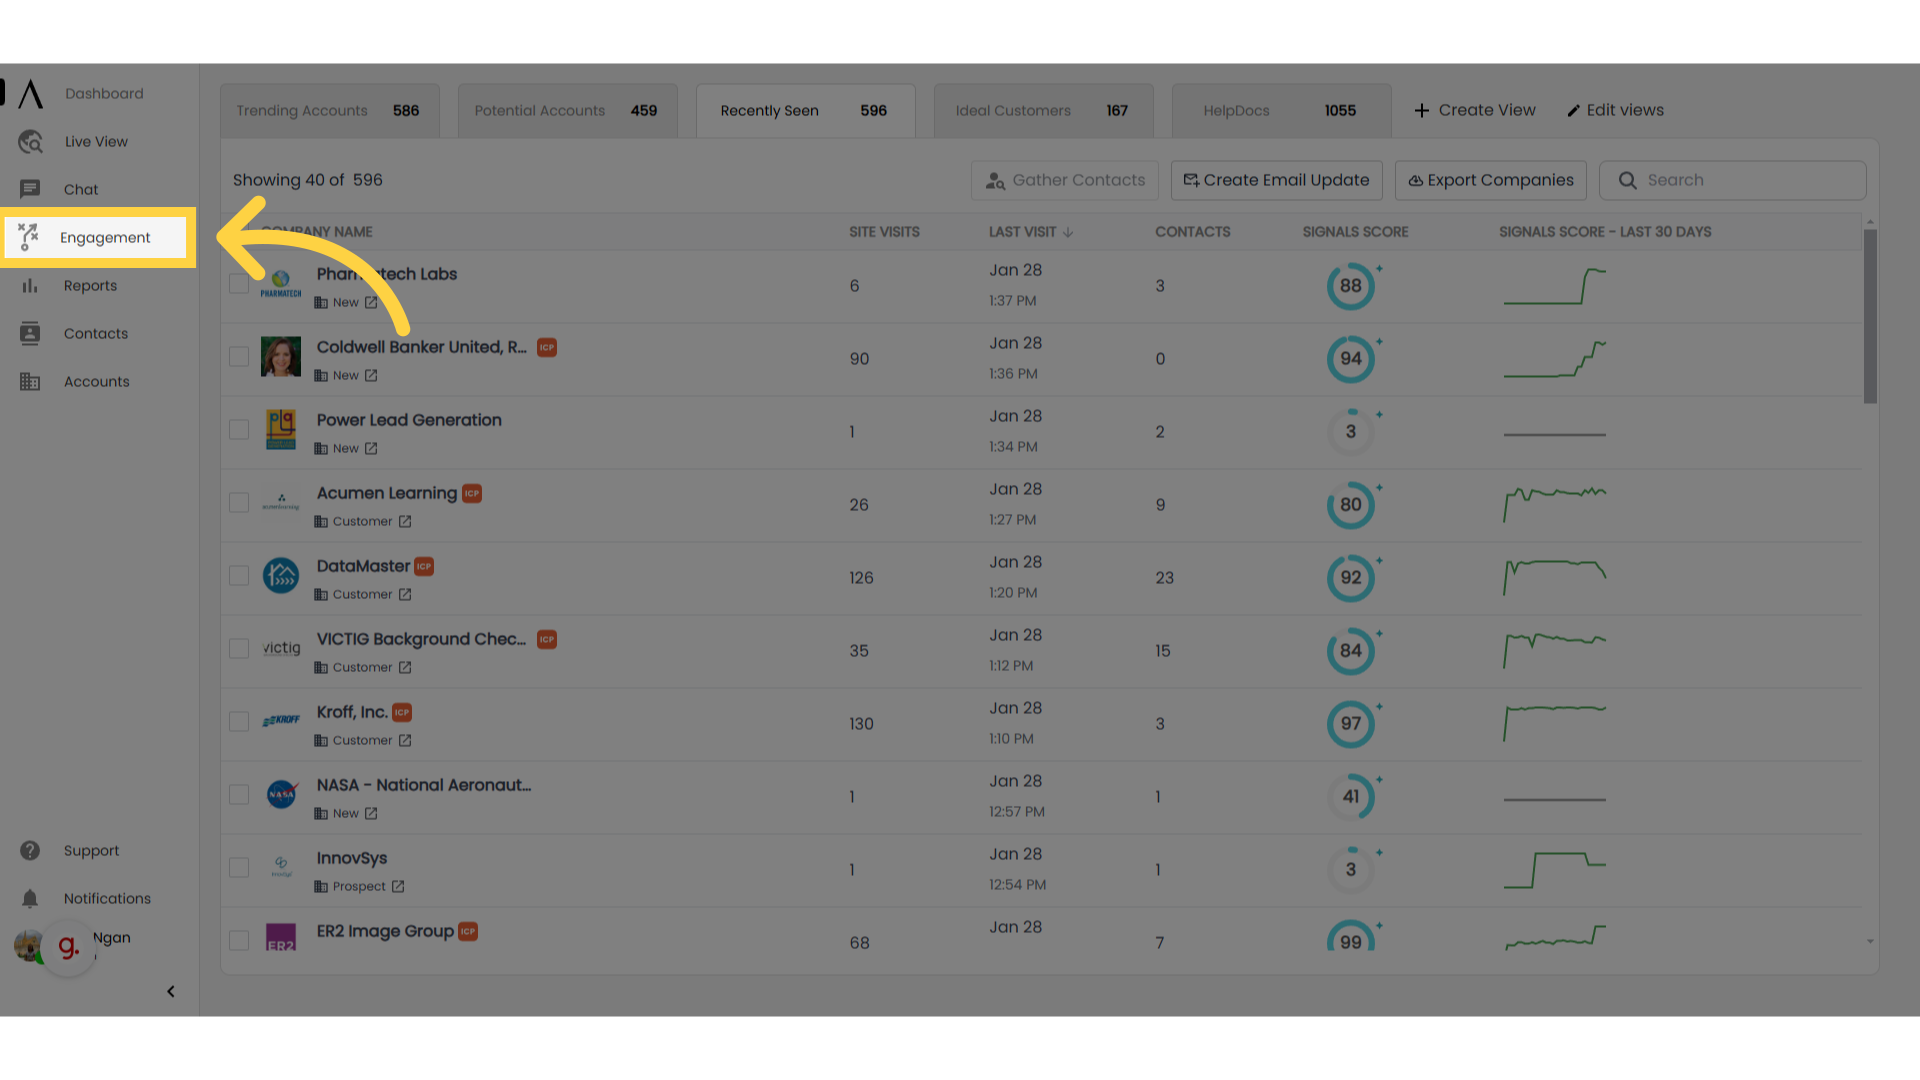Open the Reports bar chart icon
The width and height of the screenshot is (1920, 1080).
point(30,286)
